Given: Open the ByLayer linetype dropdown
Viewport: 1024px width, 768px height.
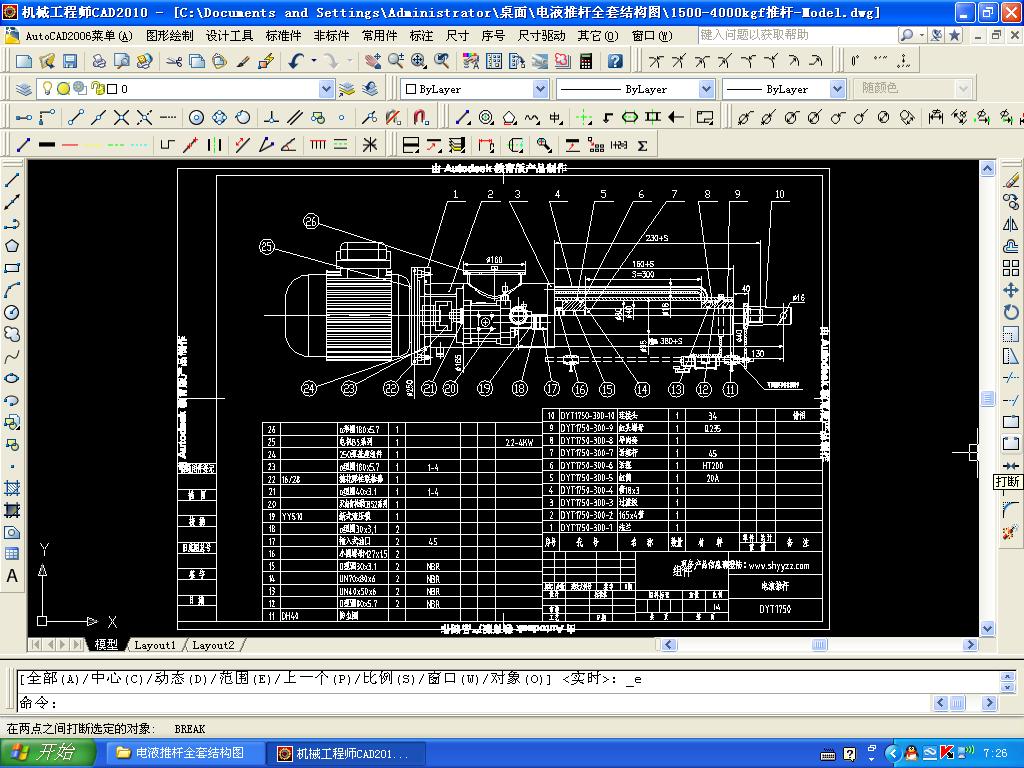Looking at the screenshot, I should (x=706, y=89).
